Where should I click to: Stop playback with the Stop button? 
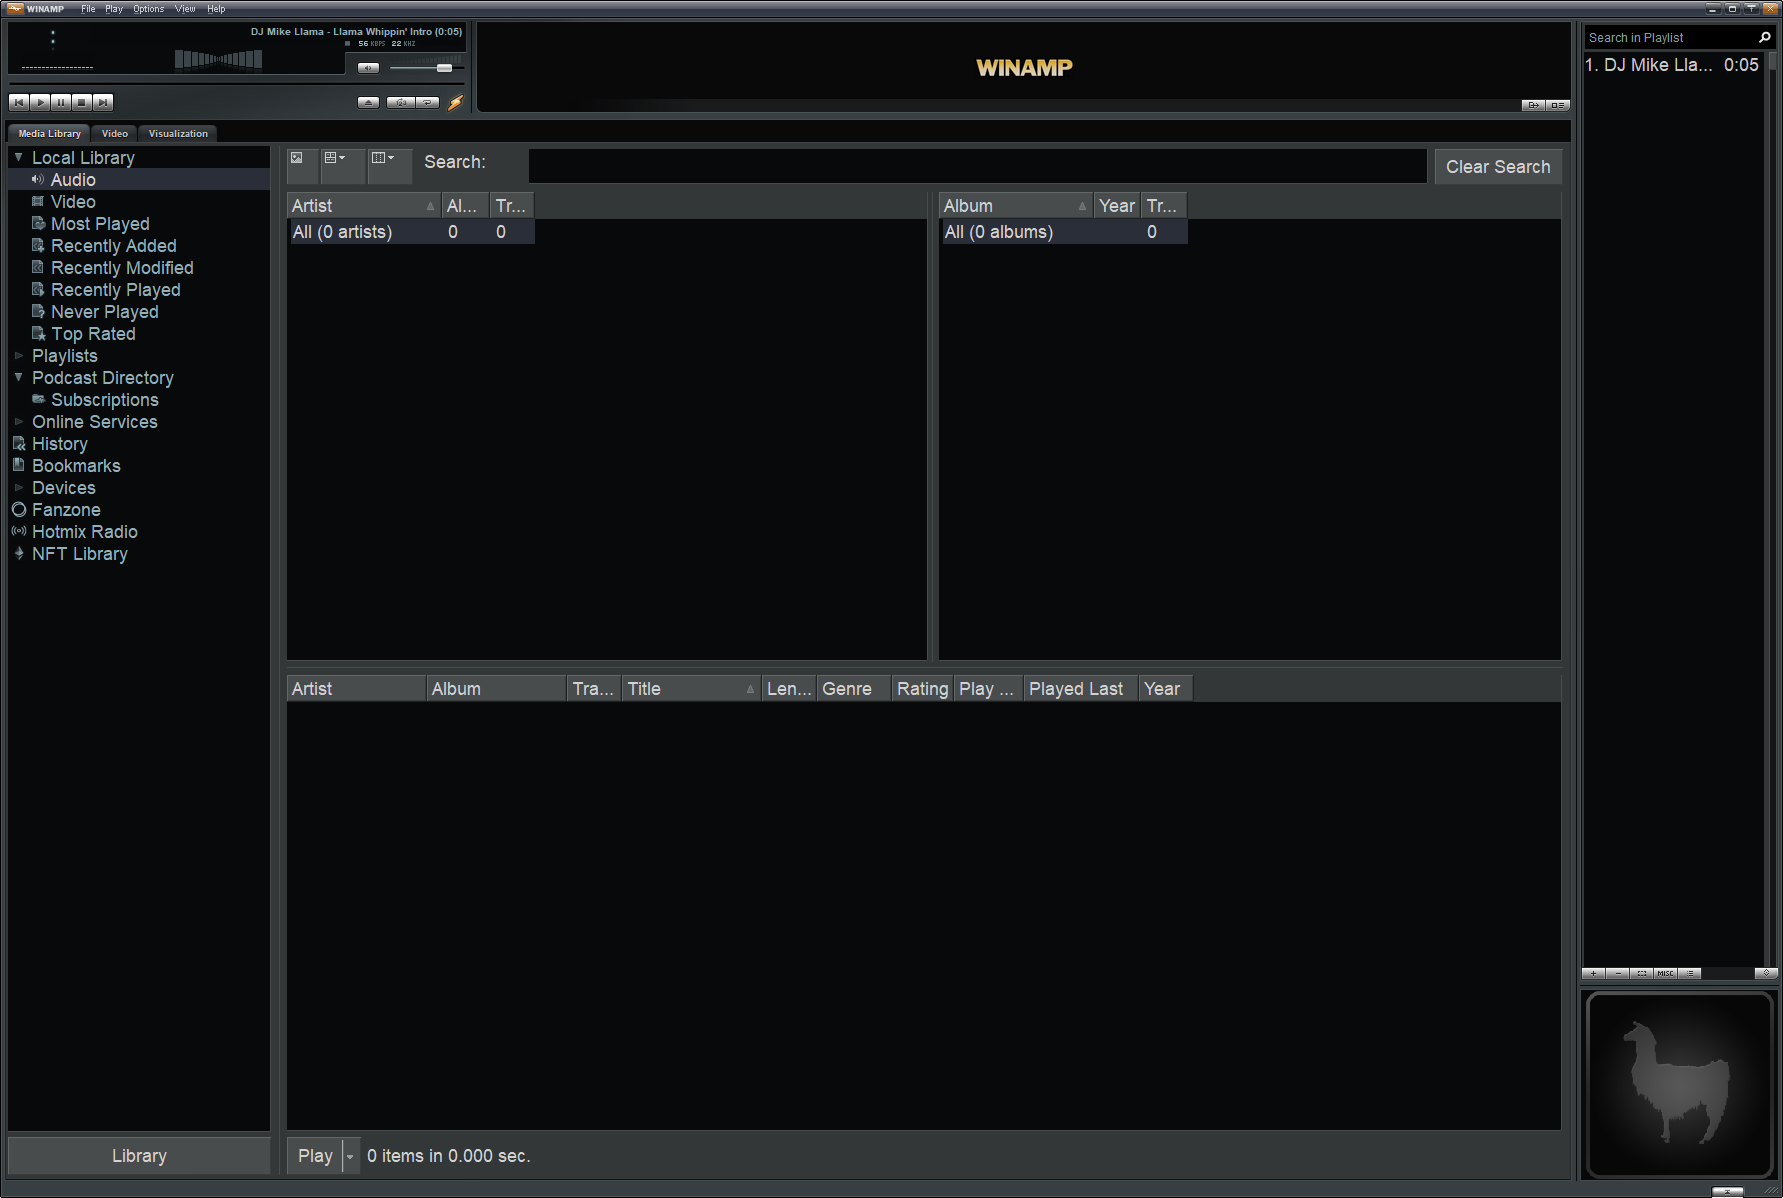tap(82, 102)
